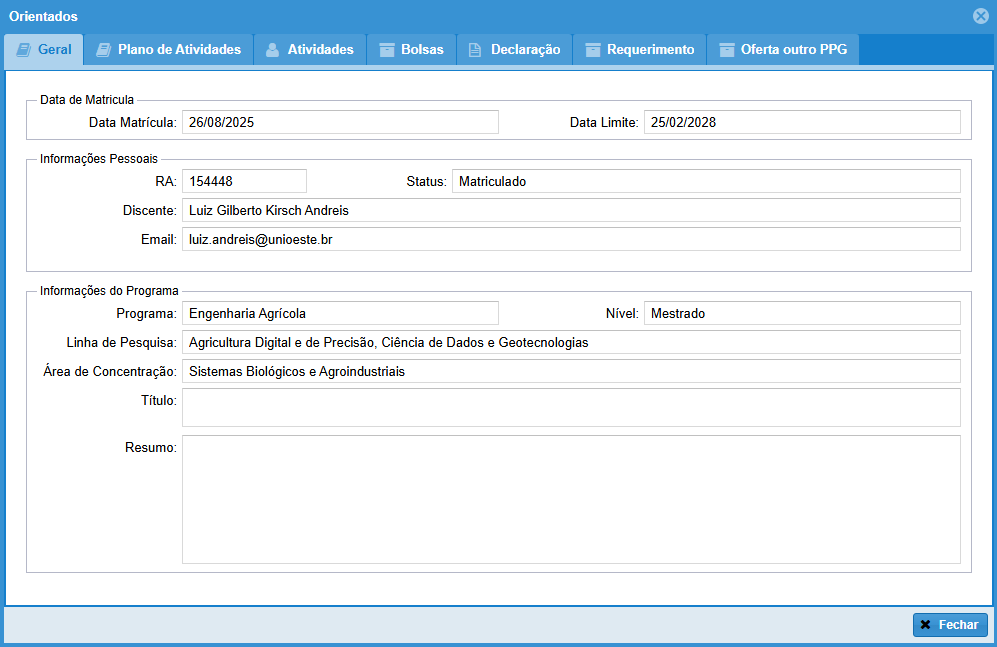
Task: Click the Discente name field
Action: pos(570,210)
